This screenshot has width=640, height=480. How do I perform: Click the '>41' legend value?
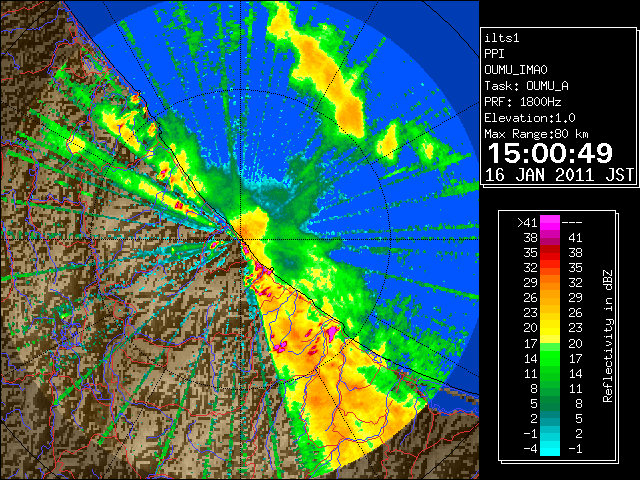click(x=527, y=223)
